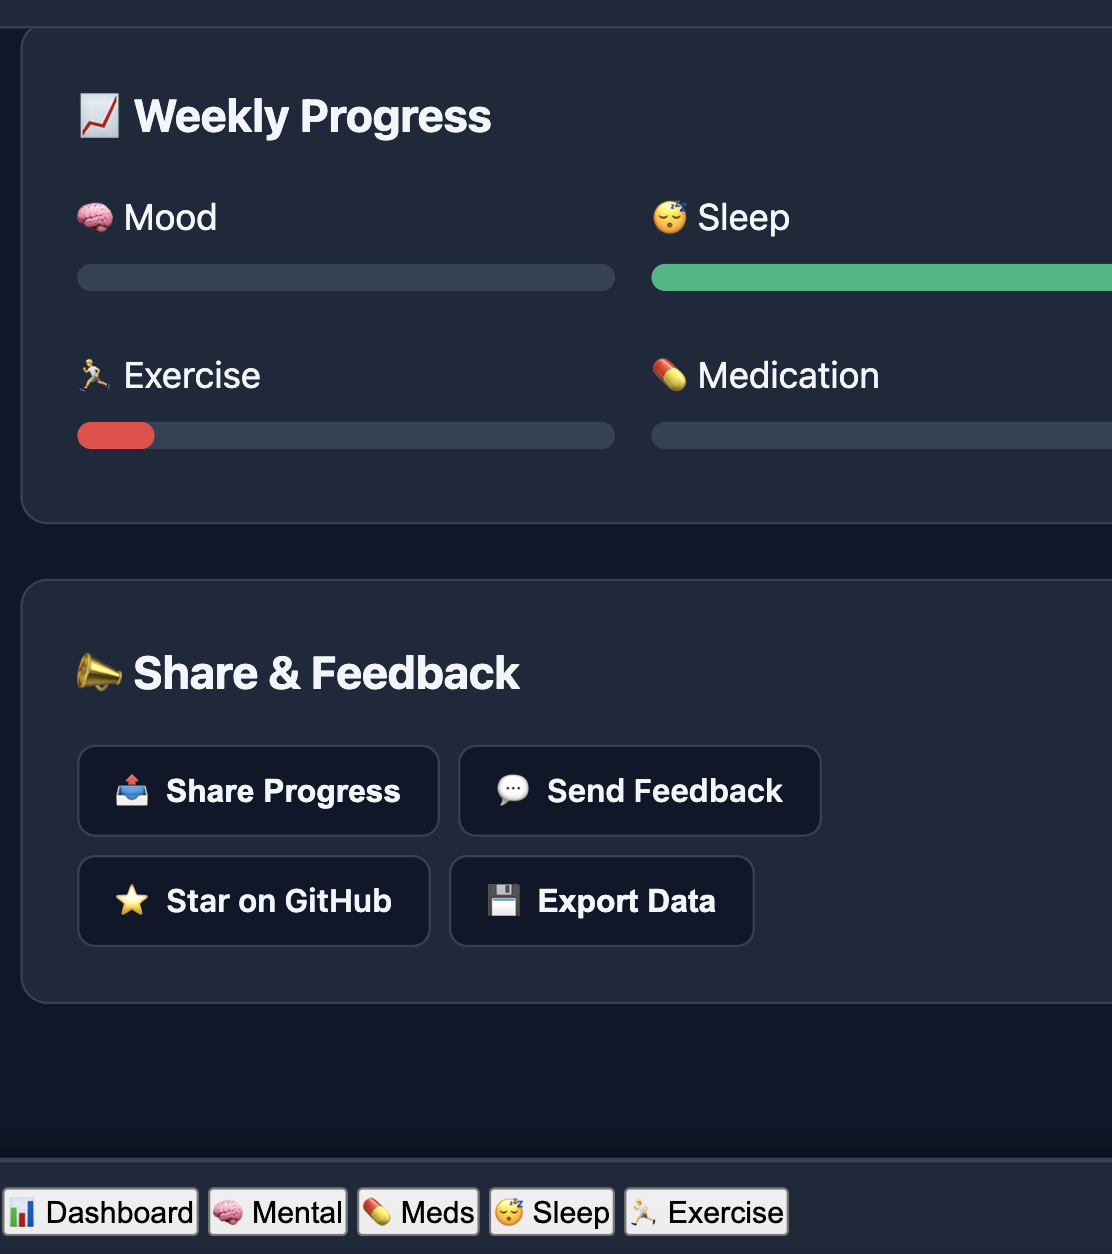Click the brain icon next to Mood
1112x1254 pixels.
click(x=95, y=217)
